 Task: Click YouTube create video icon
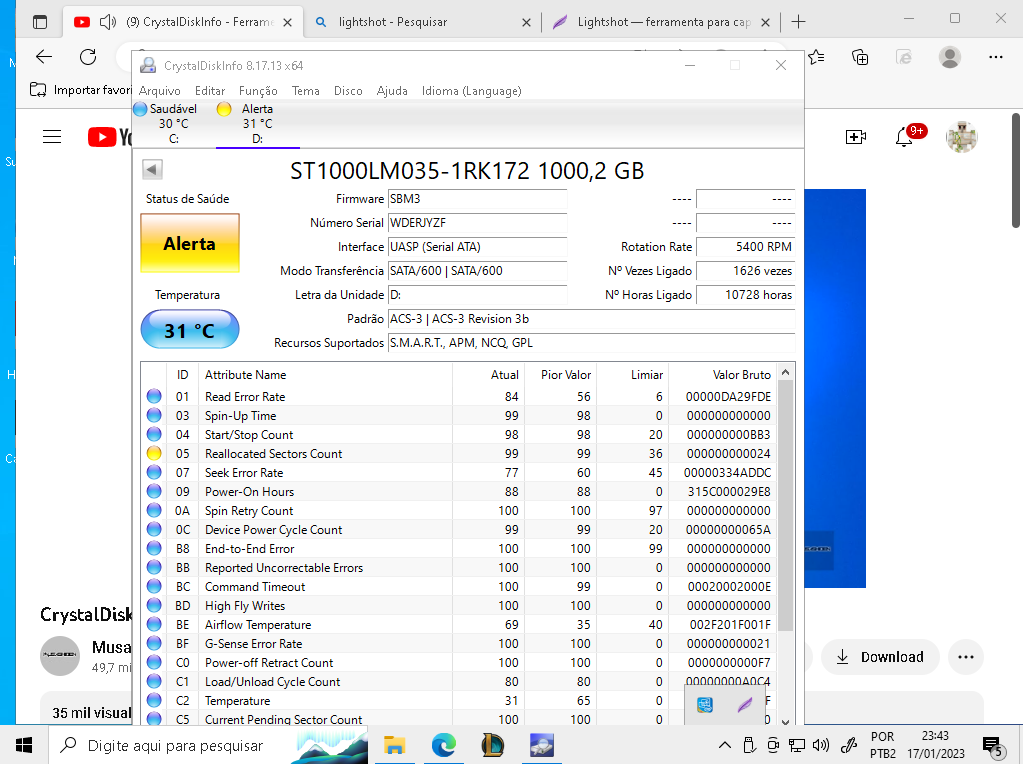pyautogui.click(x=855, y=137)
